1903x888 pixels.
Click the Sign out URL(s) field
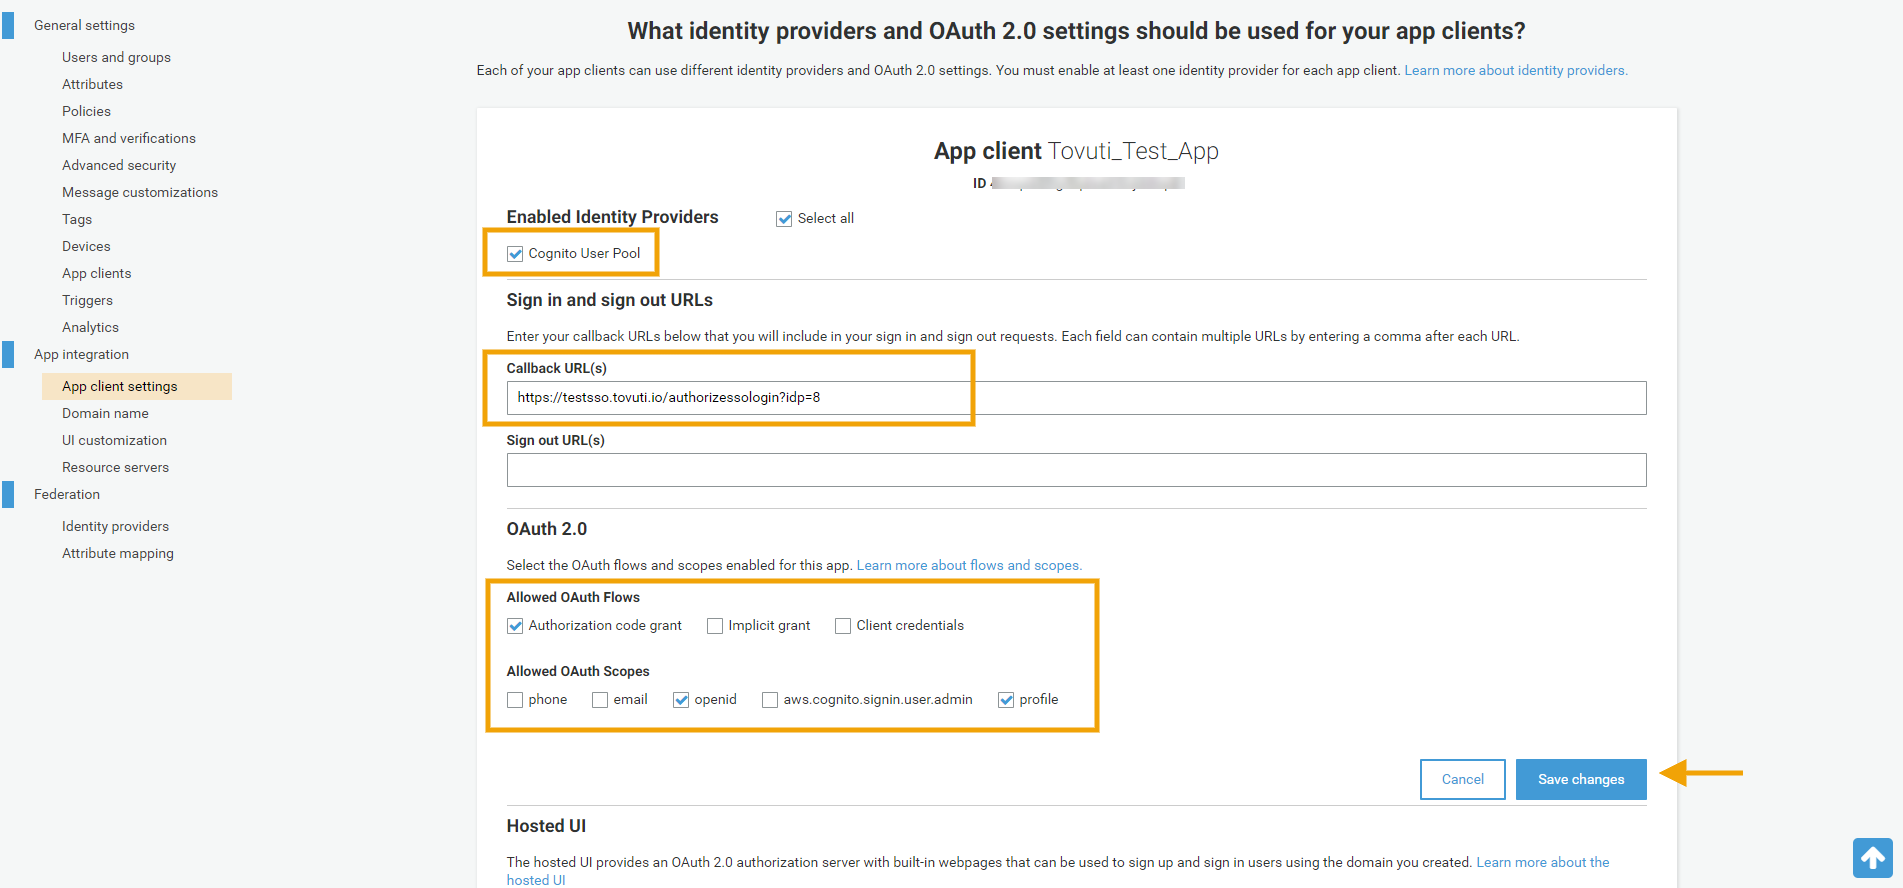pyautogui.click(x=1076, y=470)
